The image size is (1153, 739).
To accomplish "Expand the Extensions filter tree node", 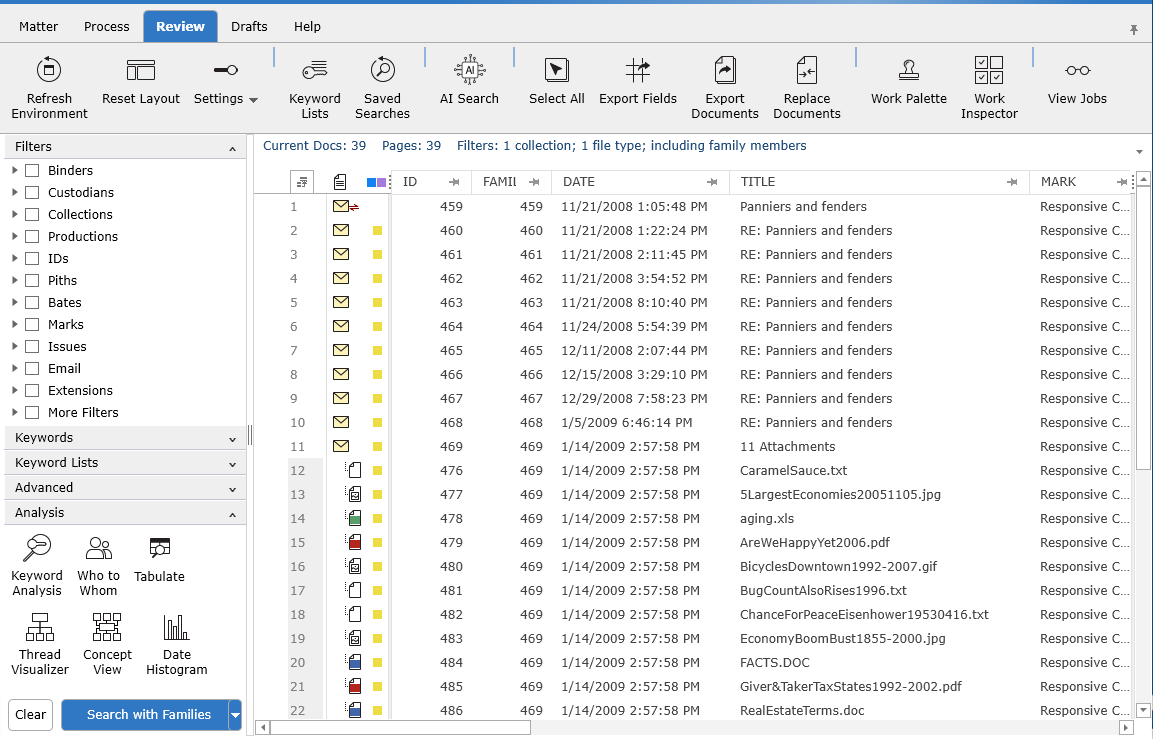I will (x=14, y=390).
